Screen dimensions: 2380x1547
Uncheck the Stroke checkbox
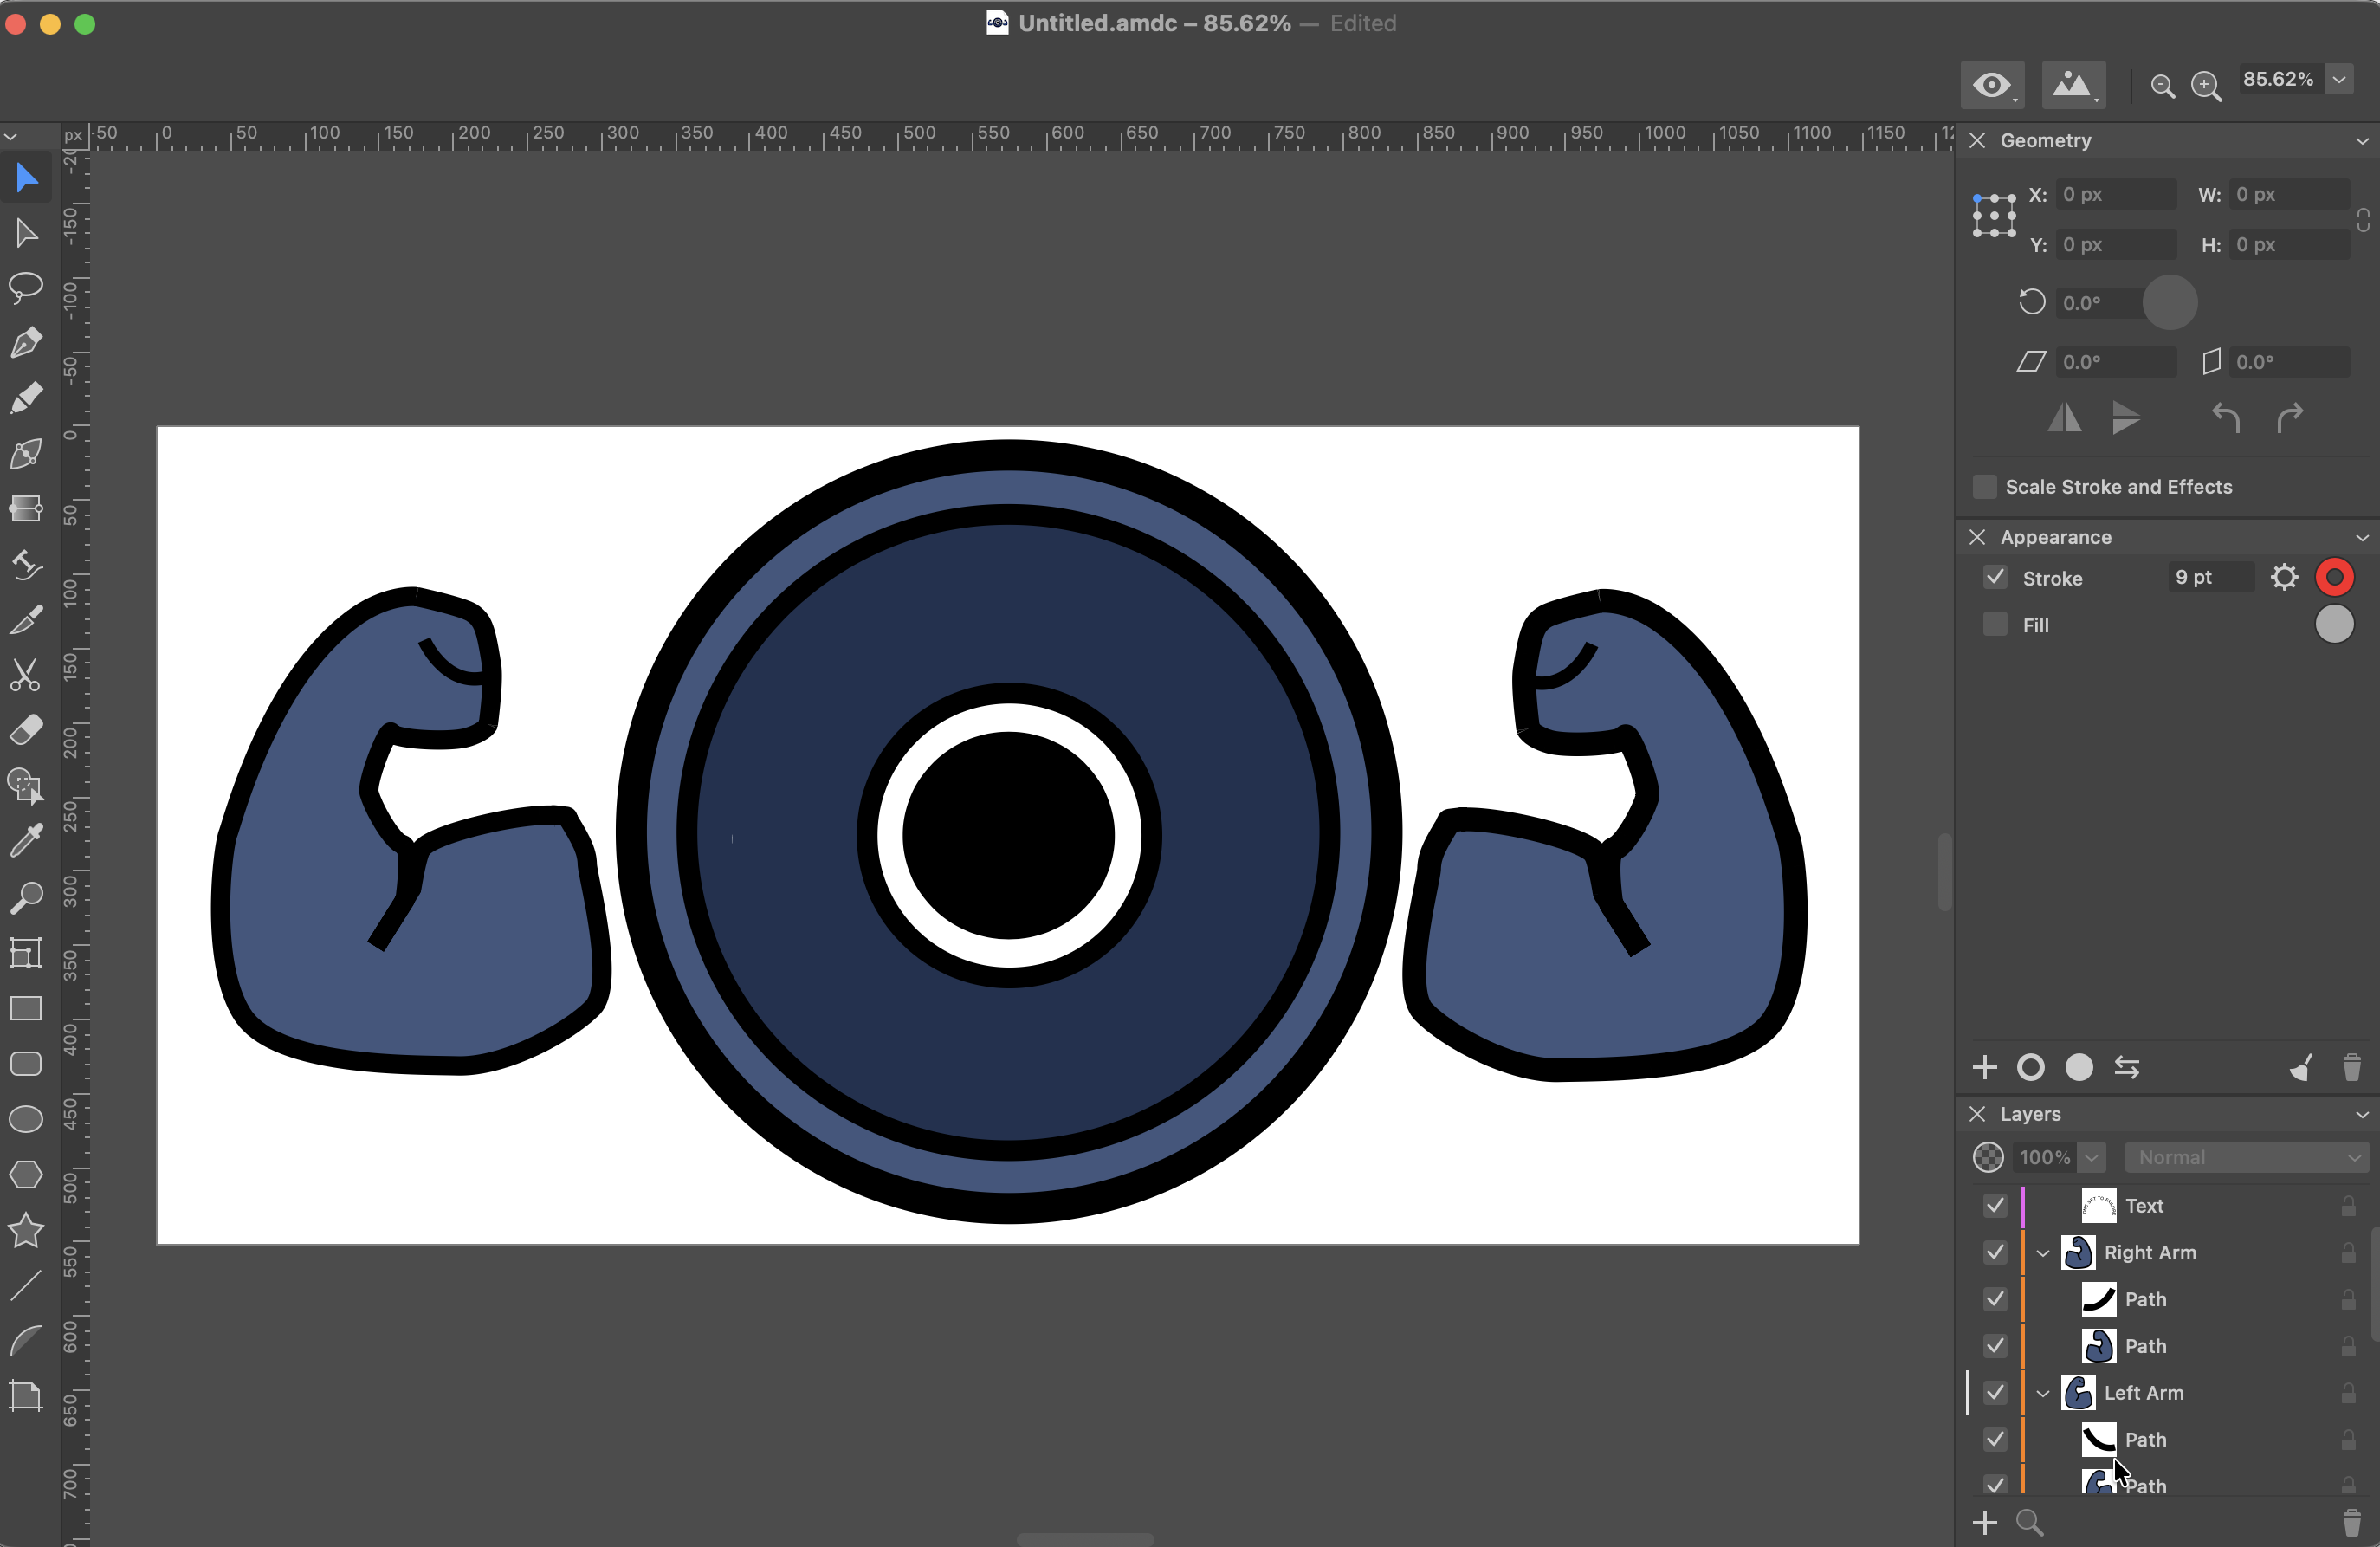(1995, 577)
